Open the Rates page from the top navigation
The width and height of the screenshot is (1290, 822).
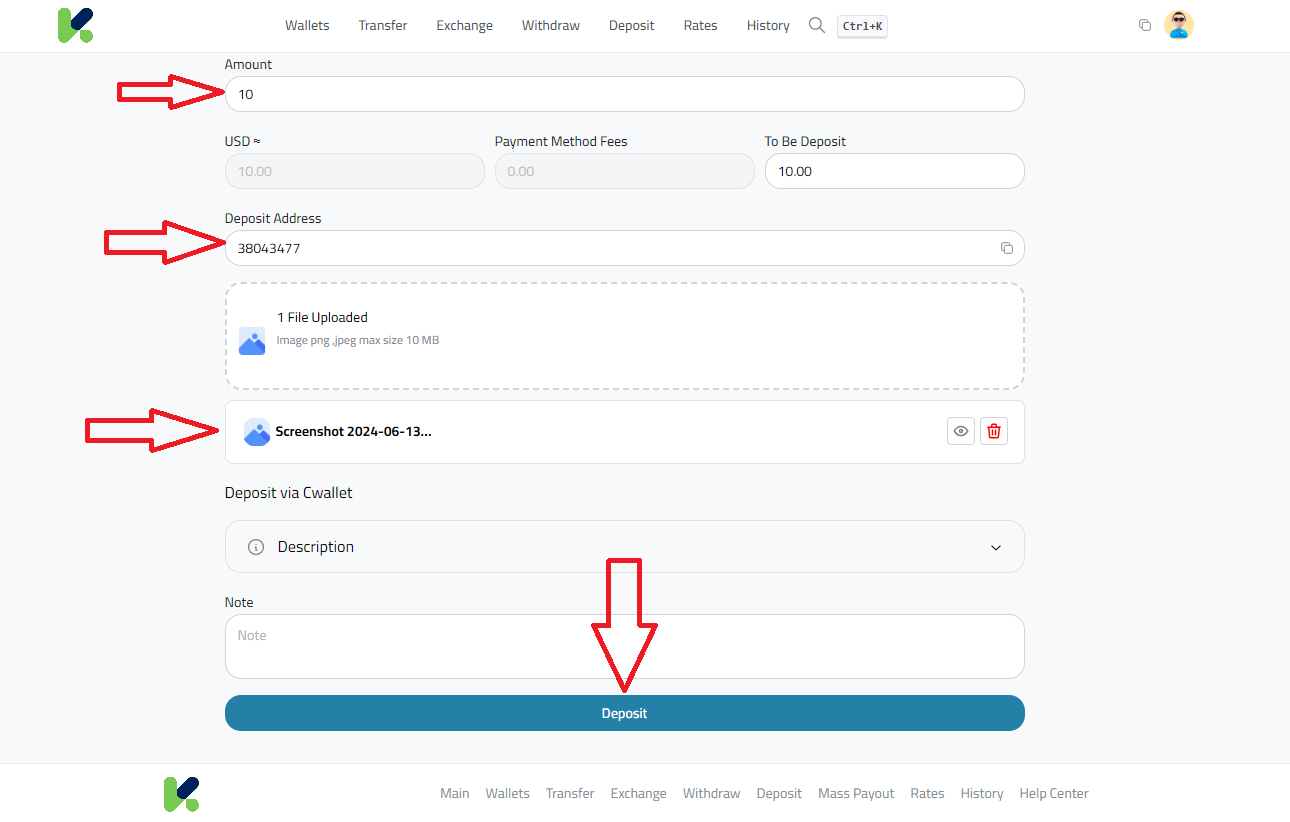pyautogui.click(x=700, y=25)
